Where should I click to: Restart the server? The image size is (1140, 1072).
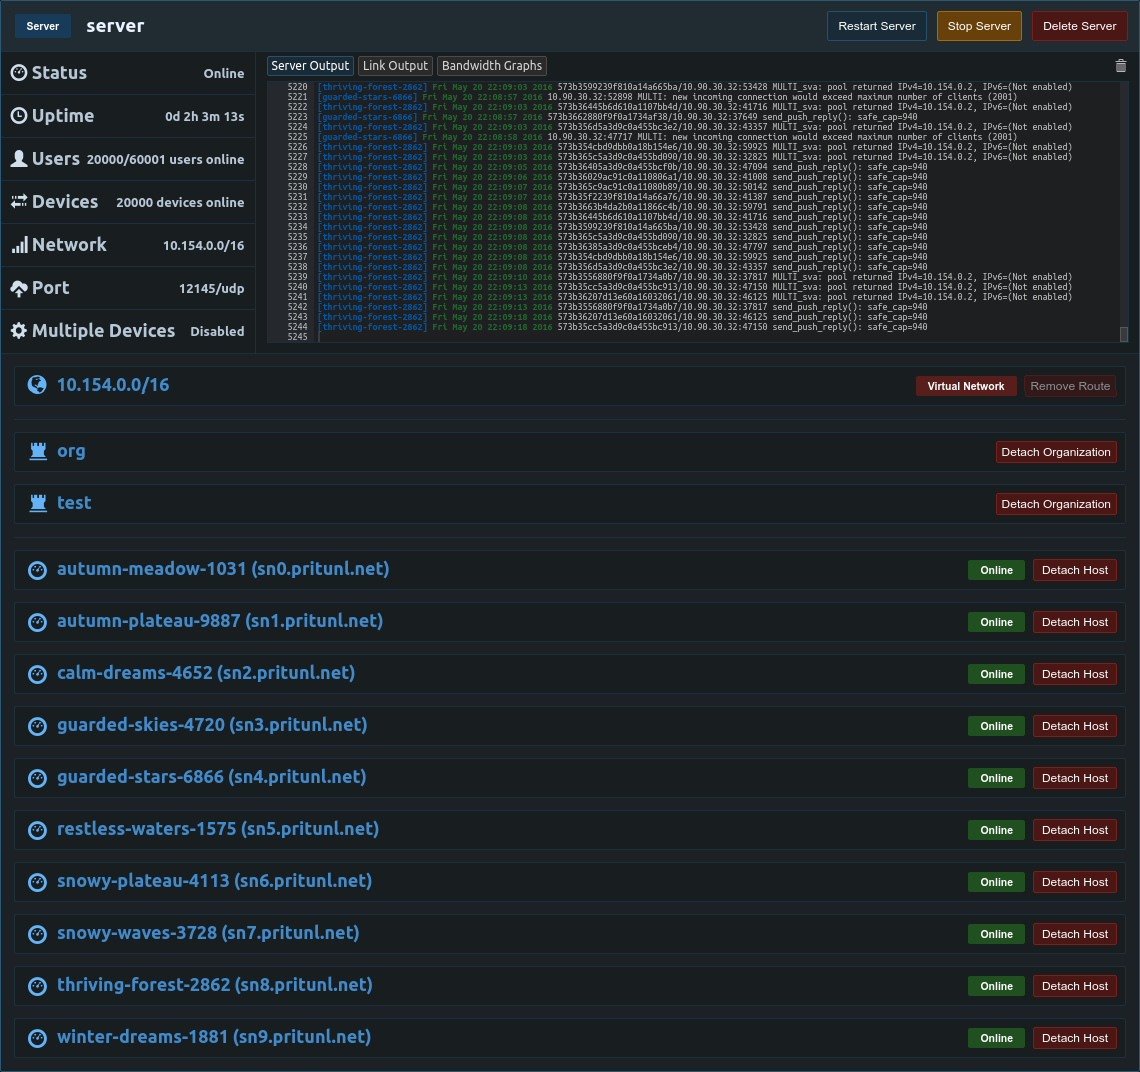tap(877, 26)
